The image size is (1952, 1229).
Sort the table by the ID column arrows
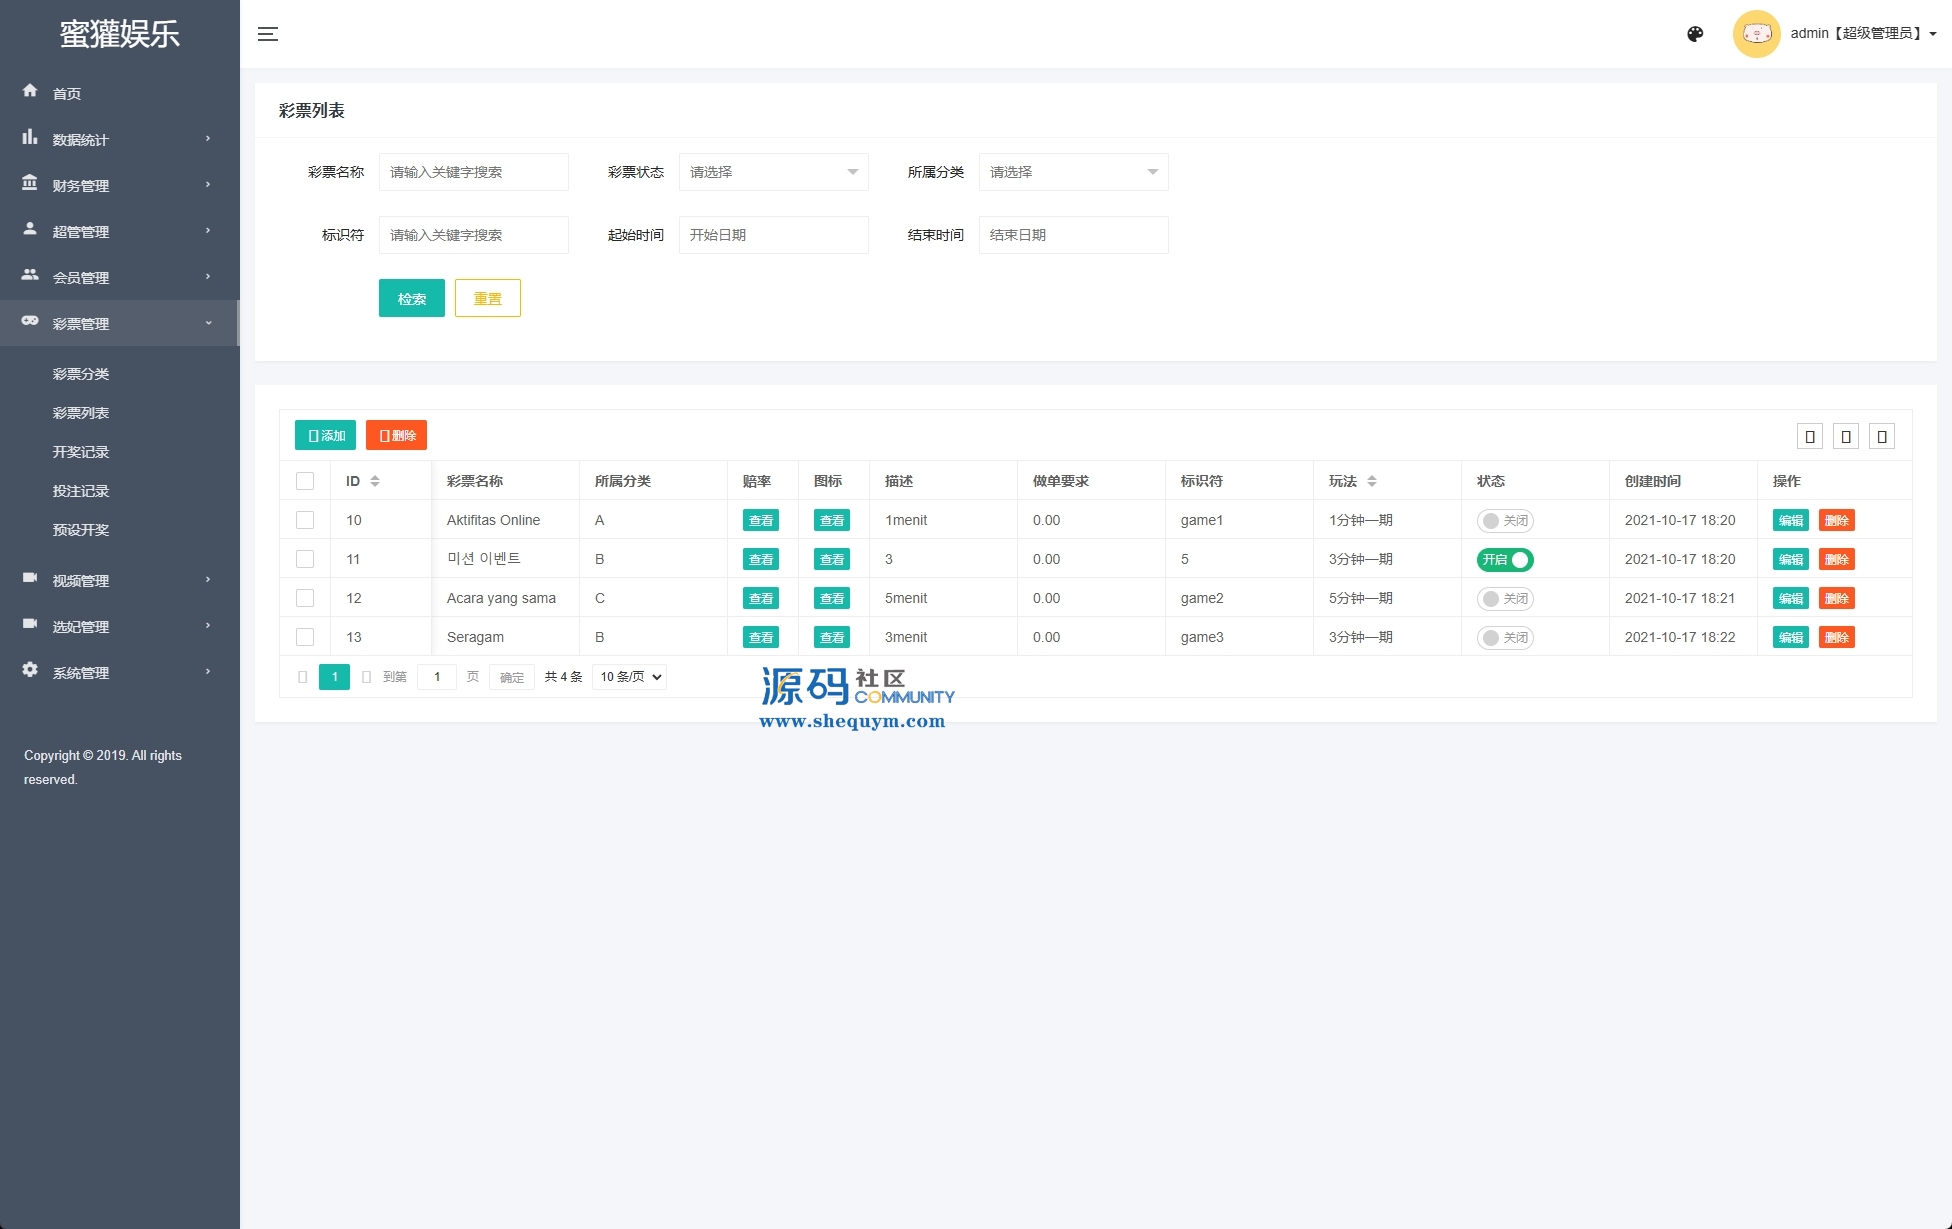tap(375, 481)
